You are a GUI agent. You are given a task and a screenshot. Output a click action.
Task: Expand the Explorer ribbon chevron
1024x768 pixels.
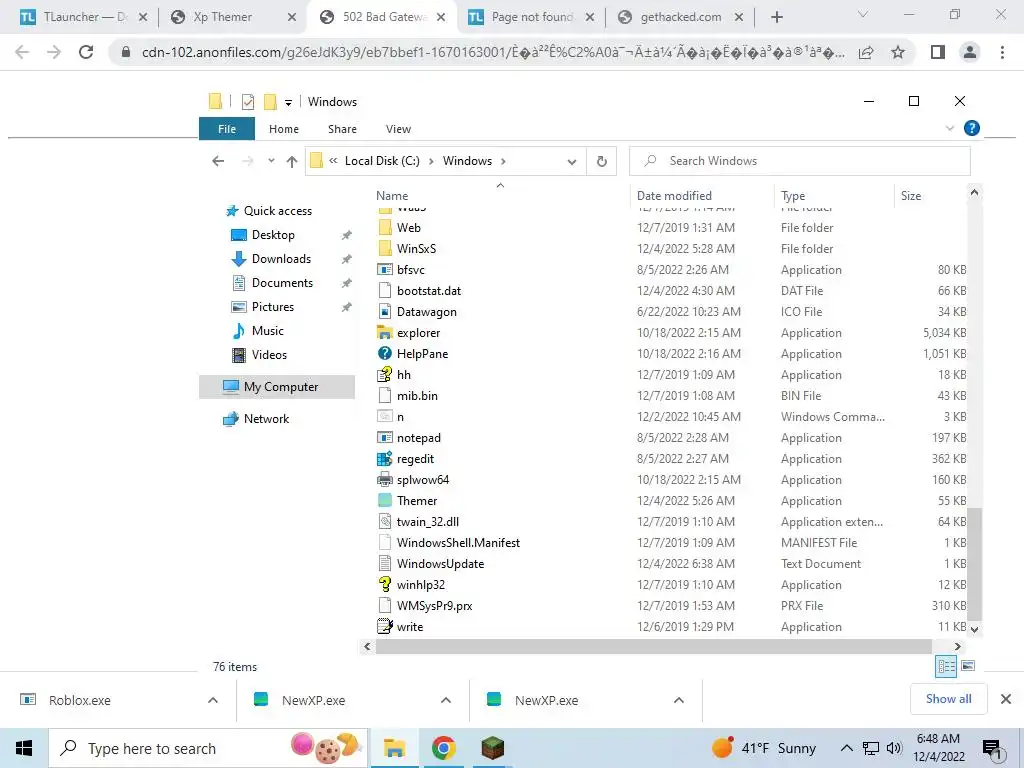click(950, 129)
